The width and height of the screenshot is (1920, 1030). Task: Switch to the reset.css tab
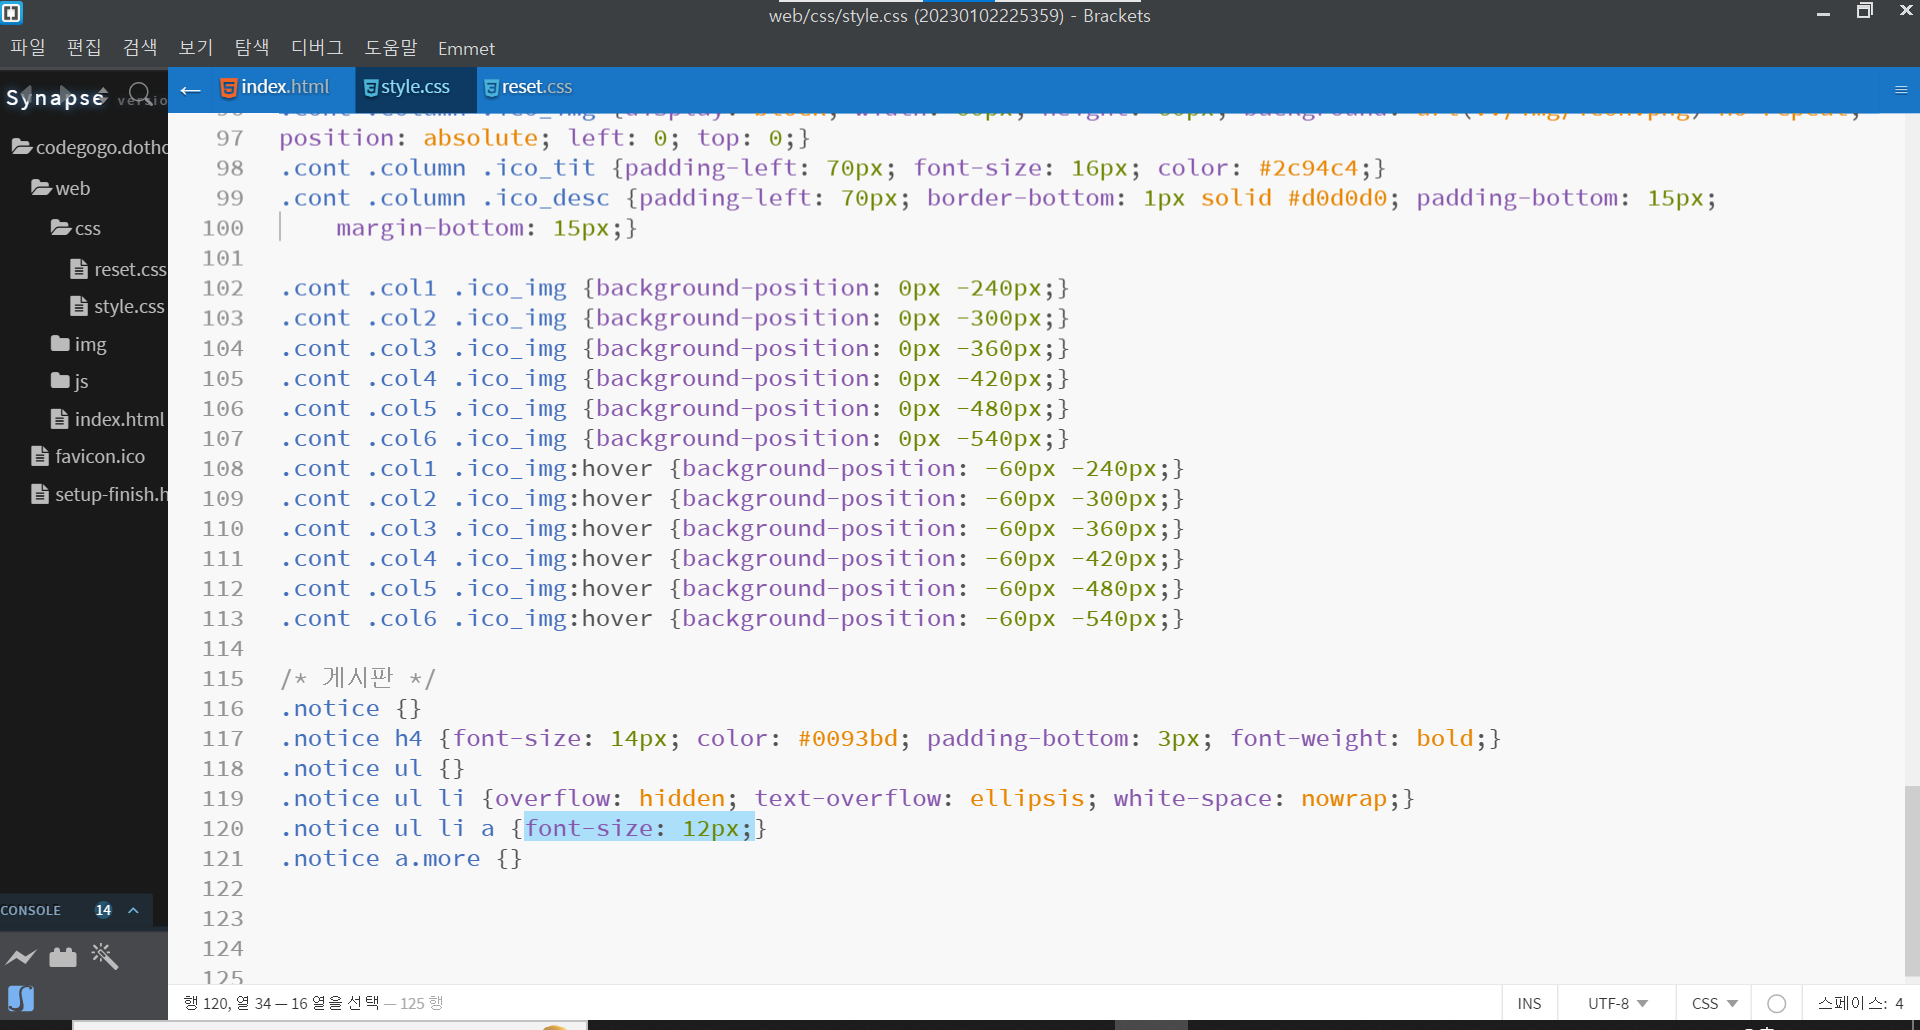tap(528, 87)
